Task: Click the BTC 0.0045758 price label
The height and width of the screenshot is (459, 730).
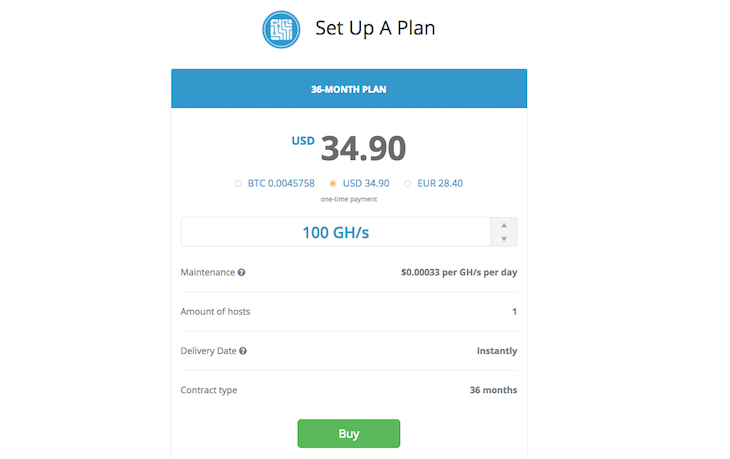Action: pyautogui.click(x=281, y=183)
